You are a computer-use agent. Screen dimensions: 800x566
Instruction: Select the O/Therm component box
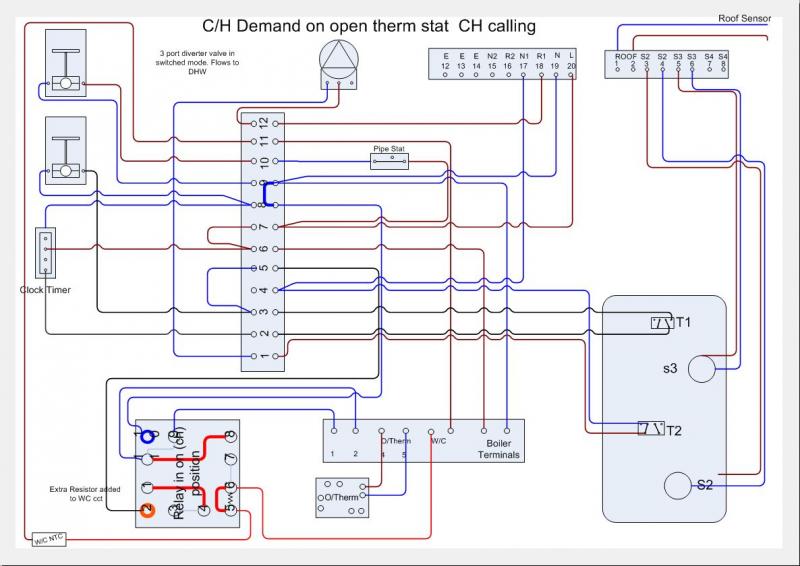(x=341, y=497)
